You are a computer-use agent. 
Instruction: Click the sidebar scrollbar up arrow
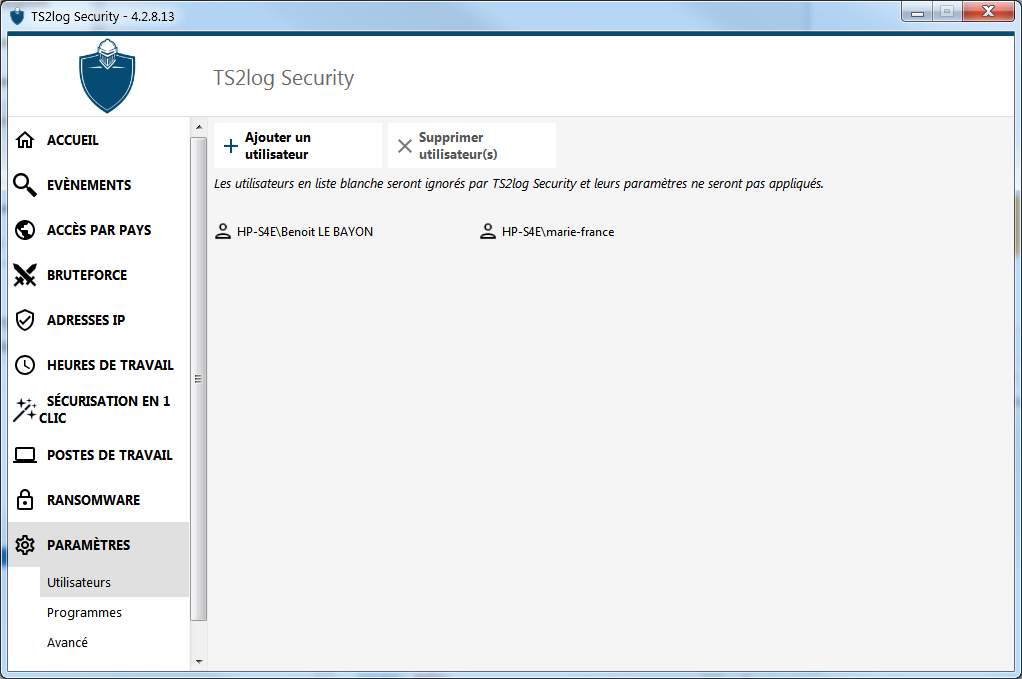coord(199,127)
